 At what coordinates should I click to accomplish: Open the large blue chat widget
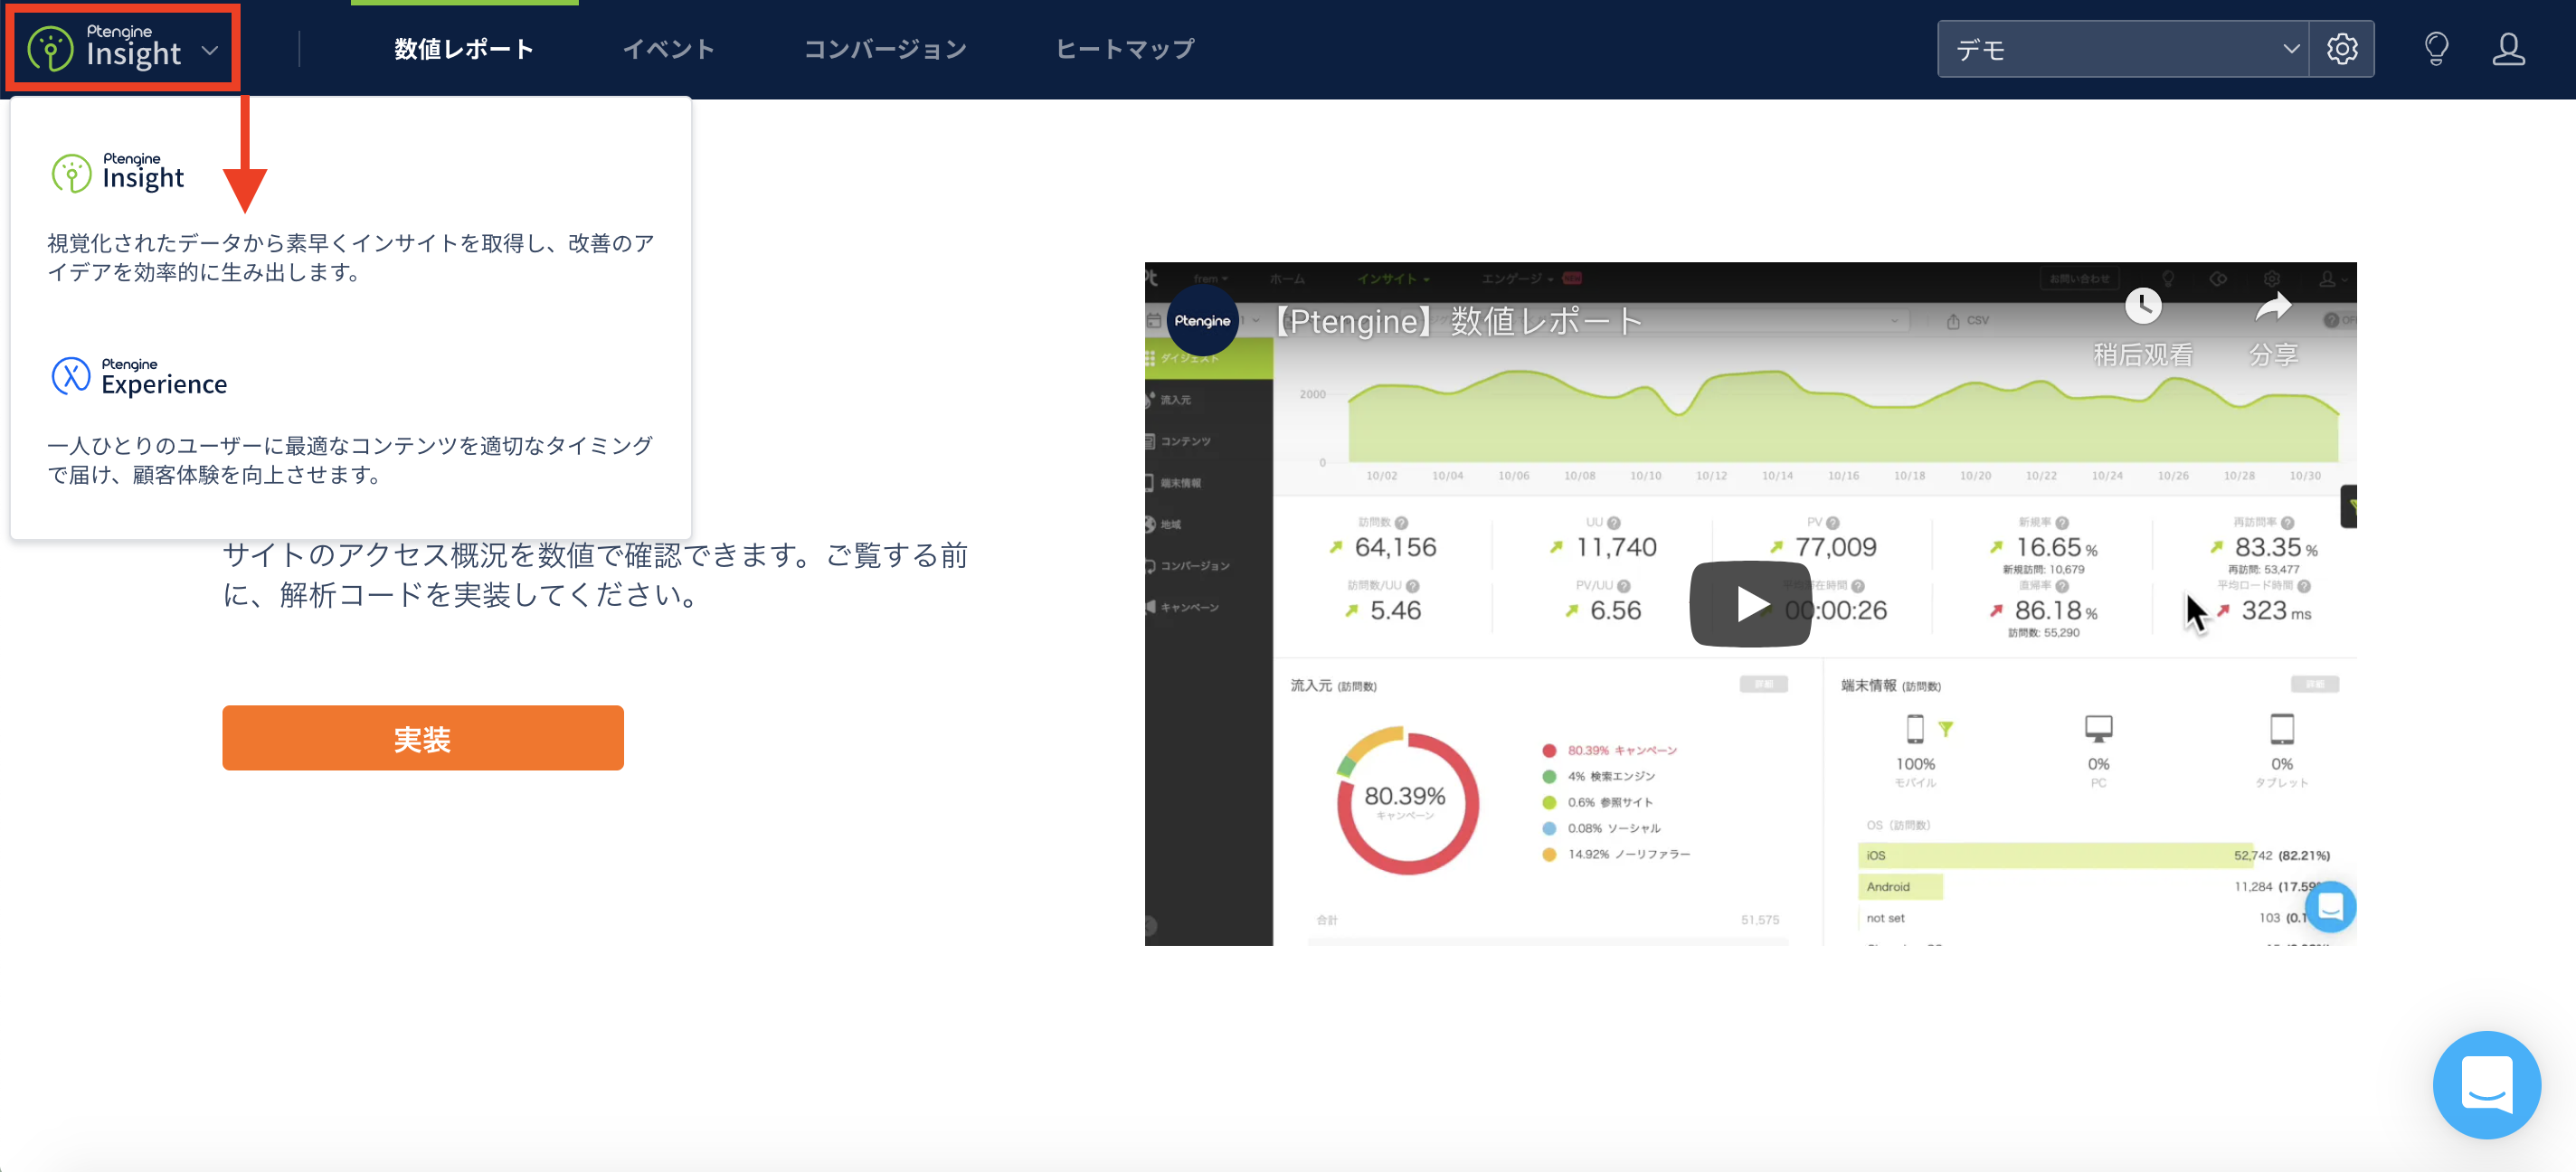click(x=2486, y=1085)
